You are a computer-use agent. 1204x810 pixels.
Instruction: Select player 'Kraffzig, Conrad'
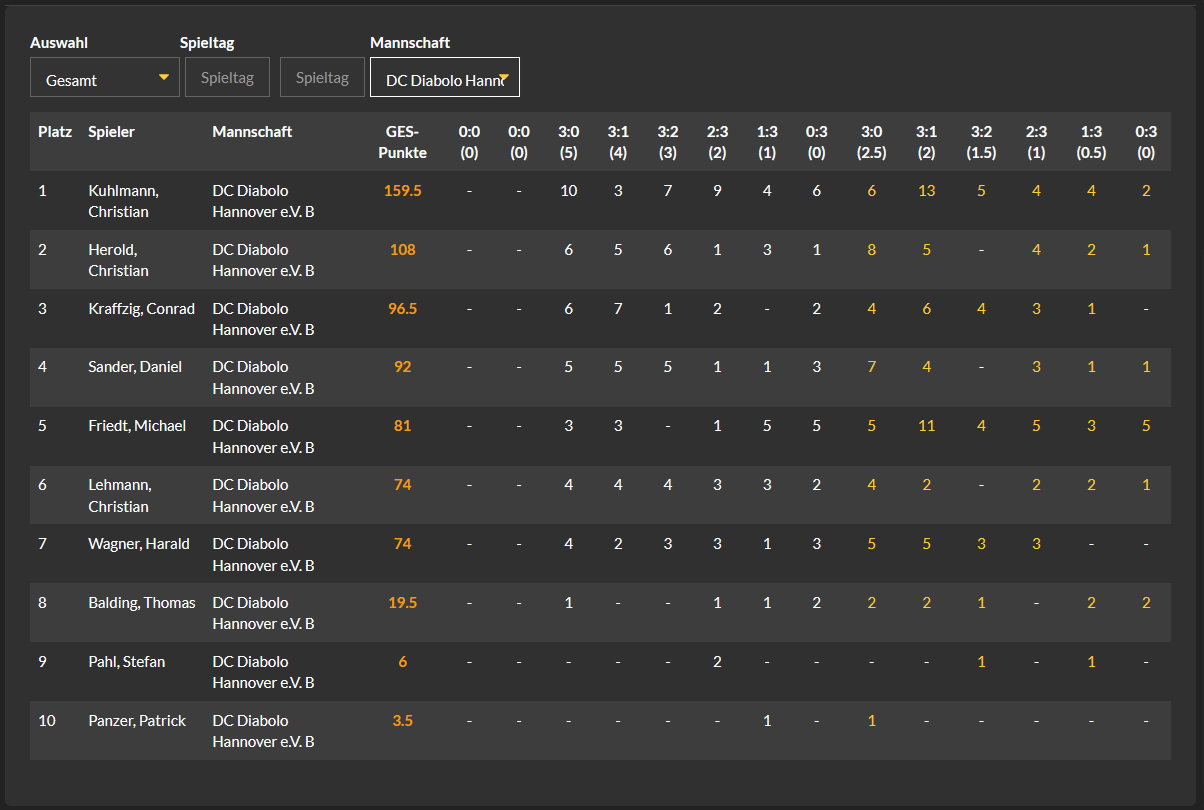(141, 308)
